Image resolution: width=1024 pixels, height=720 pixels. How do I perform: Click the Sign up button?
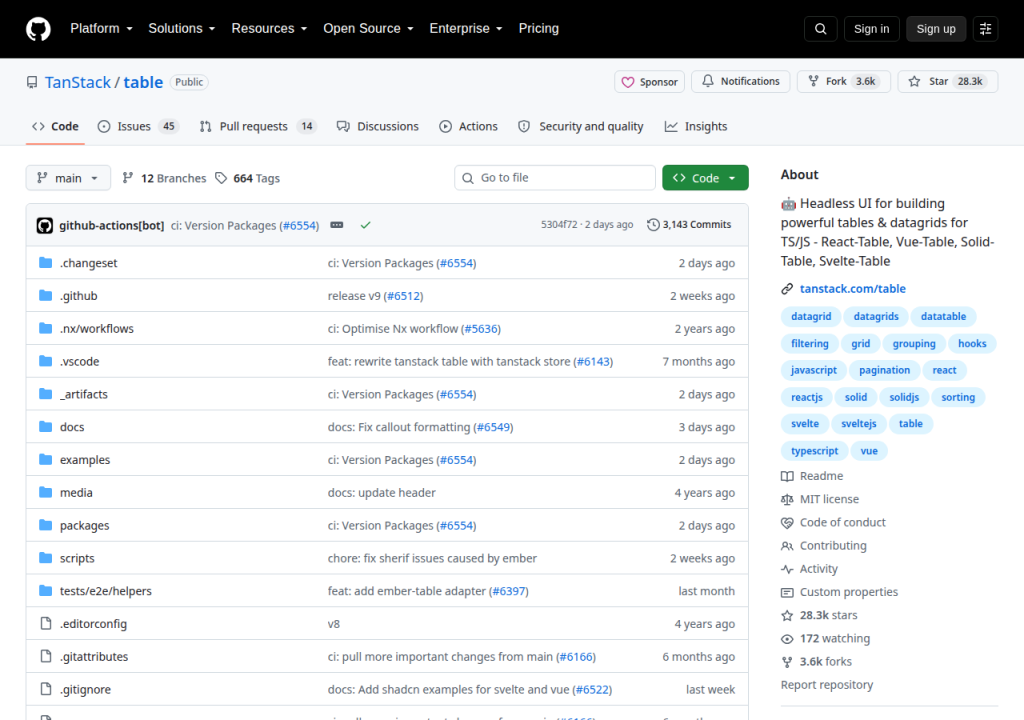tap(935, 29)
